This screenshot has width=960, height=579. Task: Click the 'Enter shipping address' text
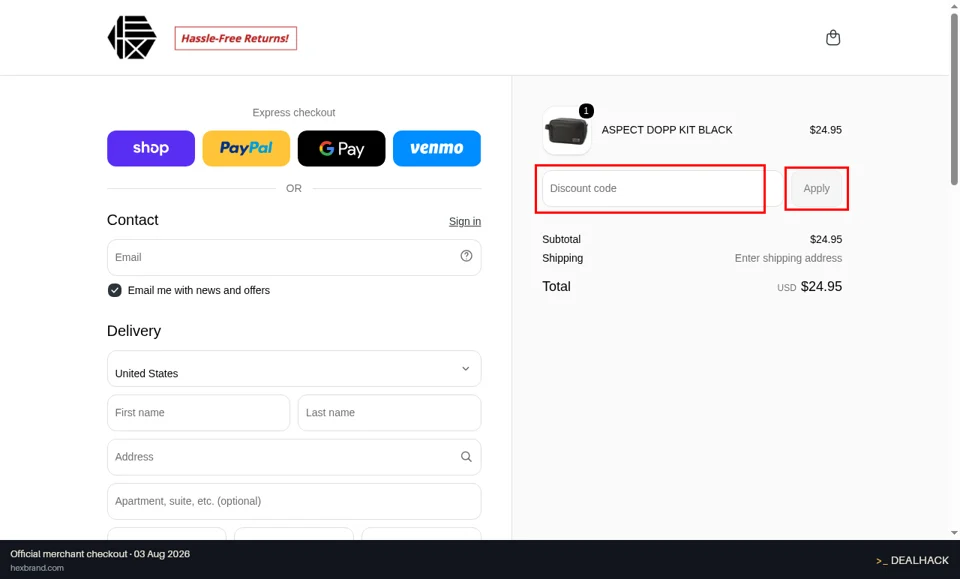tap(788, 258)
